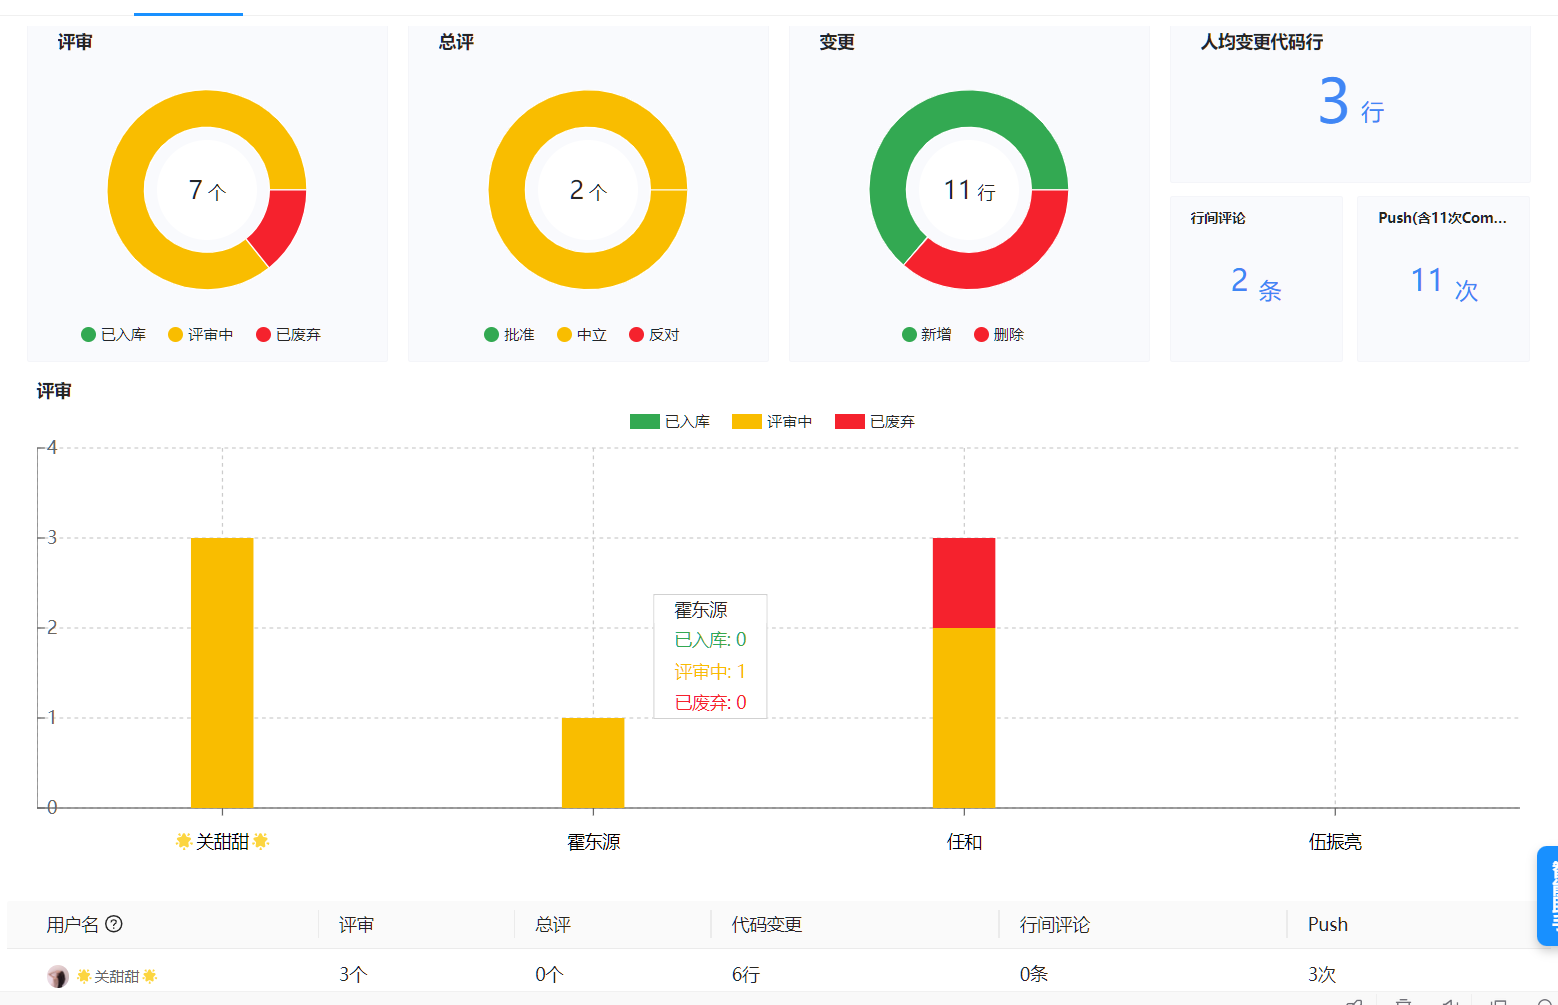Click the red 已废弃 segment of 任和's bar
Screen dimensions: 1558x1005
964,583
